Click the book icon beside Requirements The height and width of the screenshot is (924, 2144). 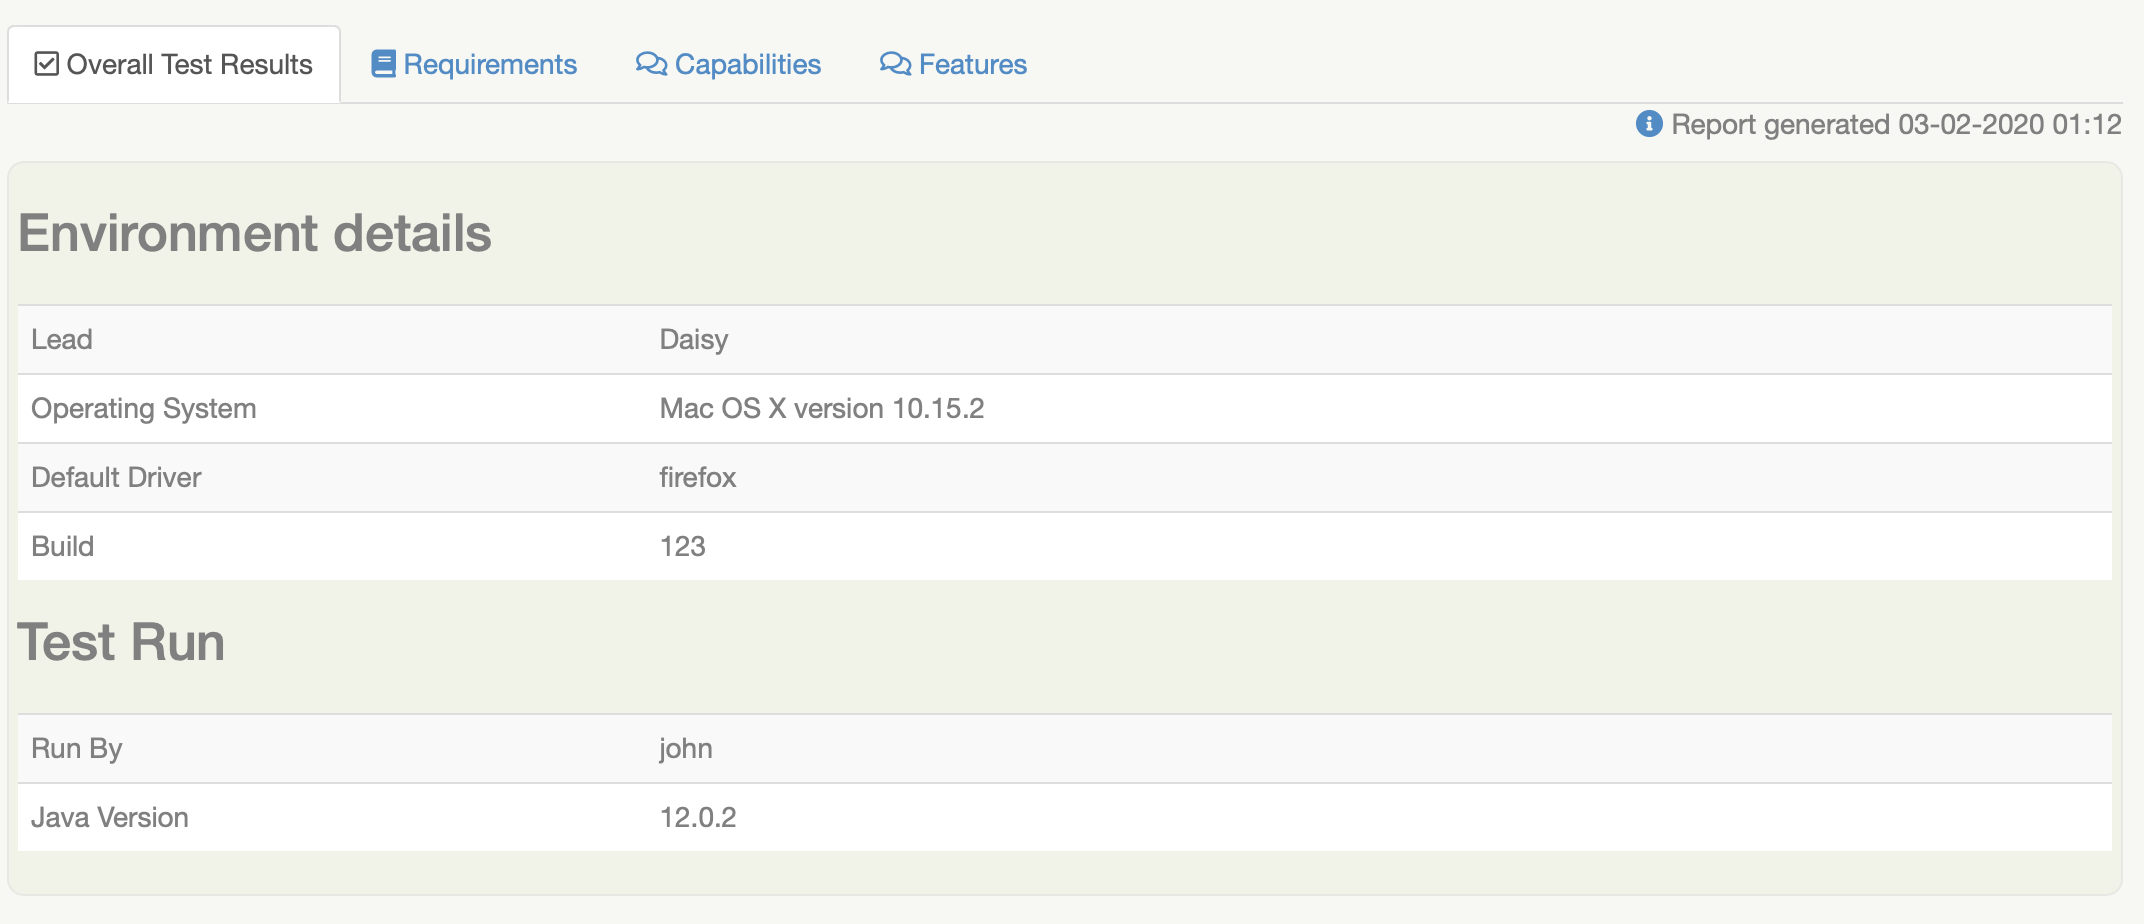coord(383,64)
